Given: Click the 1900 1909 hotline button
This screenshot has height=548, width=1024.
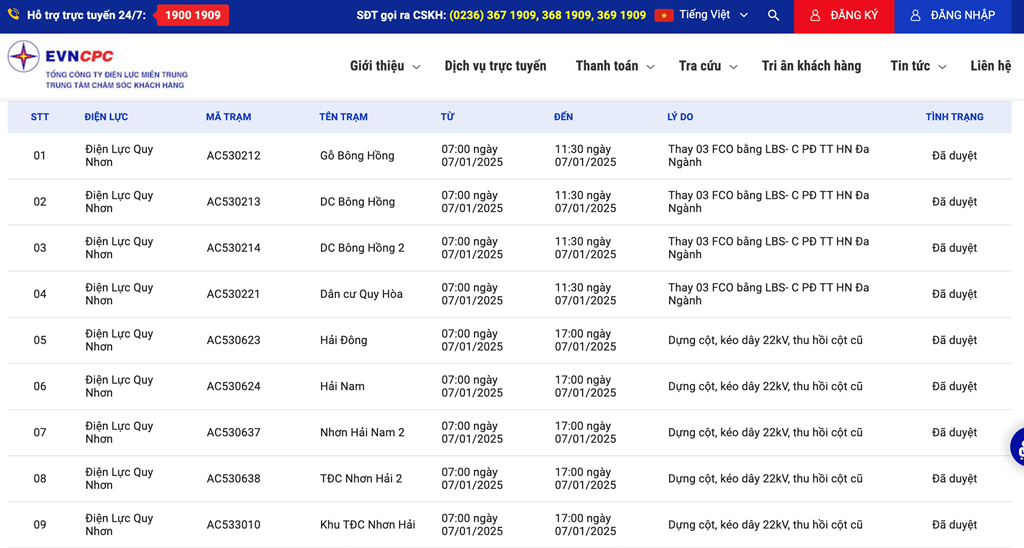Looking at the screenshot, I should (x=193, y=16).
